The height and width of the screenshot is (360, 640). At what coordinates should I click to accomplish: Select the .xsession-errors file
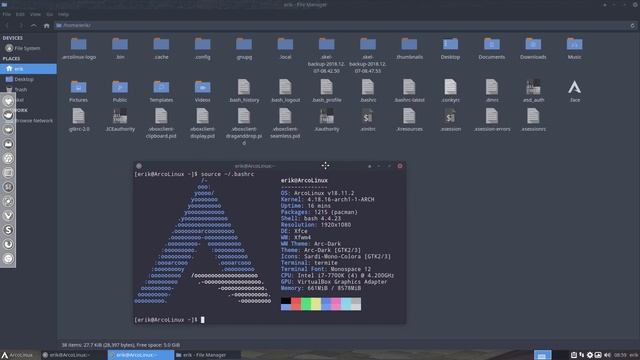coord(492,121)
